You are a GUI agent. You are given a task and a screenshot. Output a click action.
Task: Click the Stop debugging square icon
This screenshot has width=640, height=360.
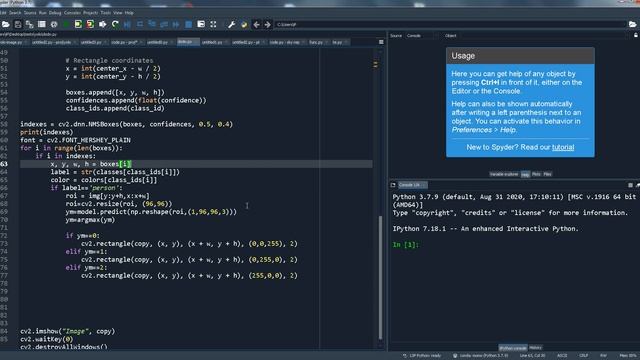[189, 24]
